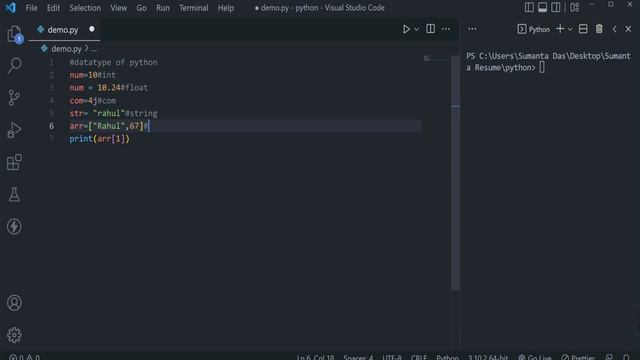Open the Testing flask icon
This screenshot has width=640, height=360.
[14, 194]
